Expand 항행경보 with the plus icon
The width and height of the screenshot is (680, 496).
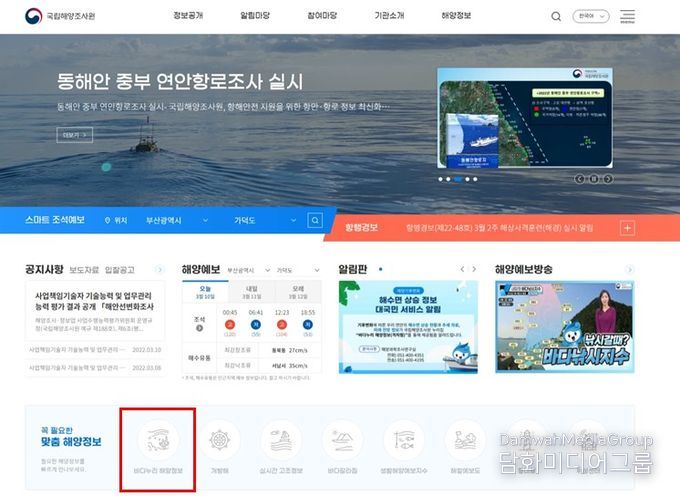point(627,228)
